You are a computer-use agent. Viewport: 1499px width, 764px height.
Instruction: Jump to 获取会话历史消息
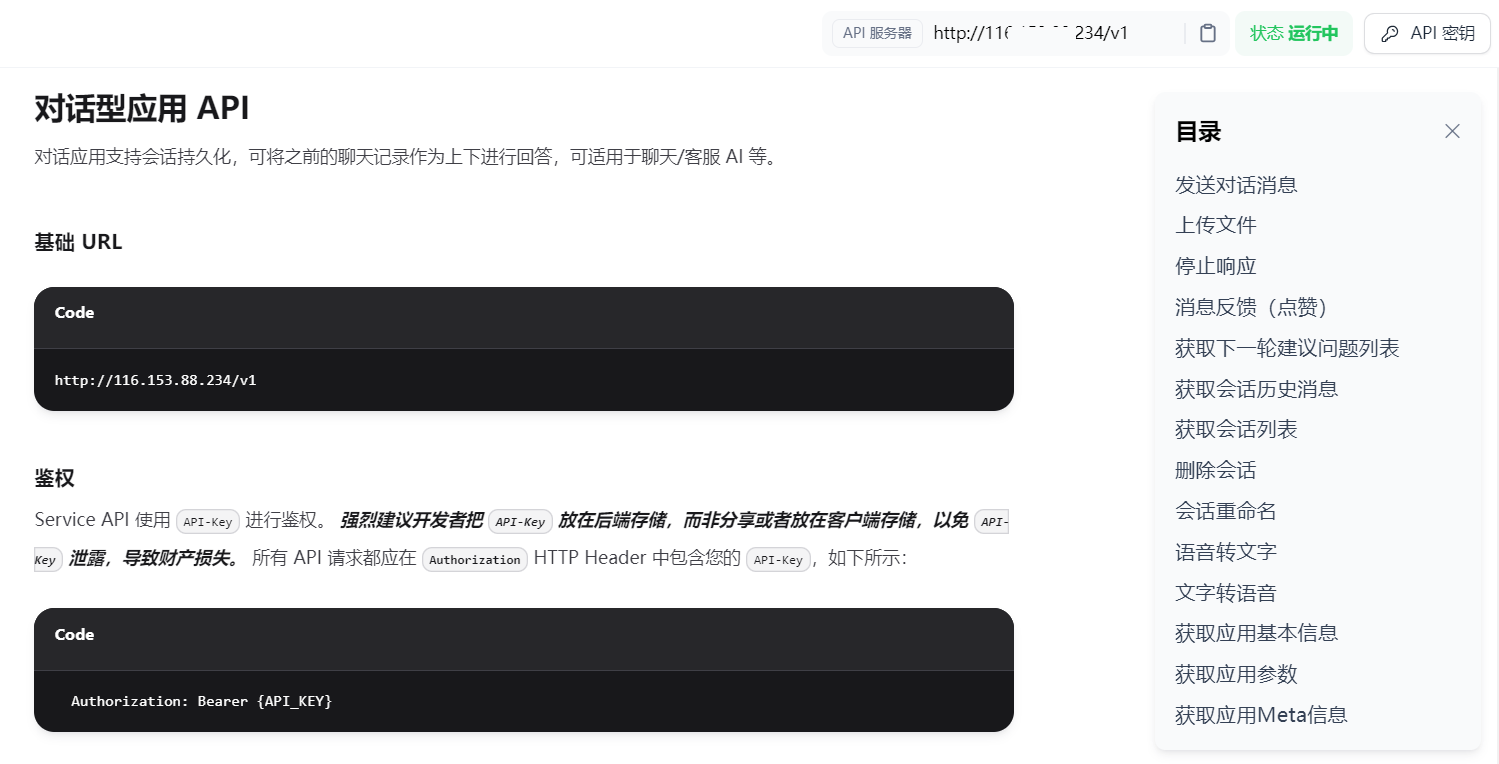[x=1257, y=388]
